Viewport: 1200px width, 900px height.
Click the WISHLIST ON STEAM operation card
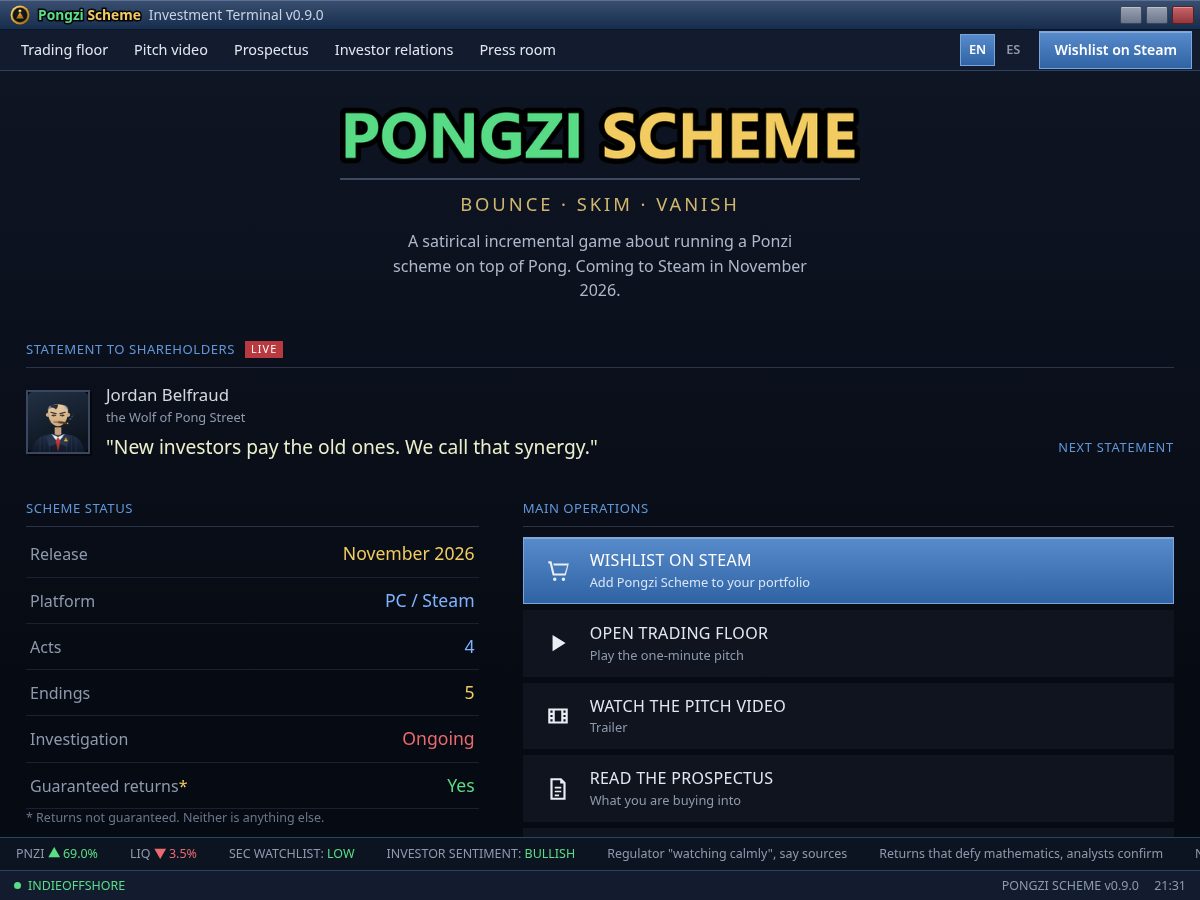click(848, 570)
